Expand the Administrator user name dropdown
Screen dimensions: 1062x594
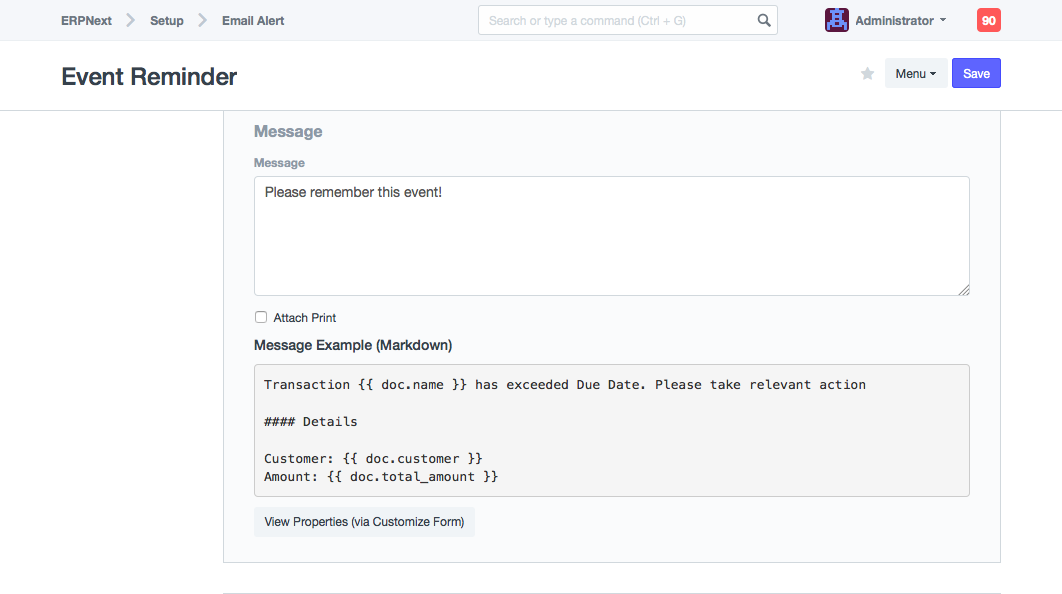pos(900,20)
